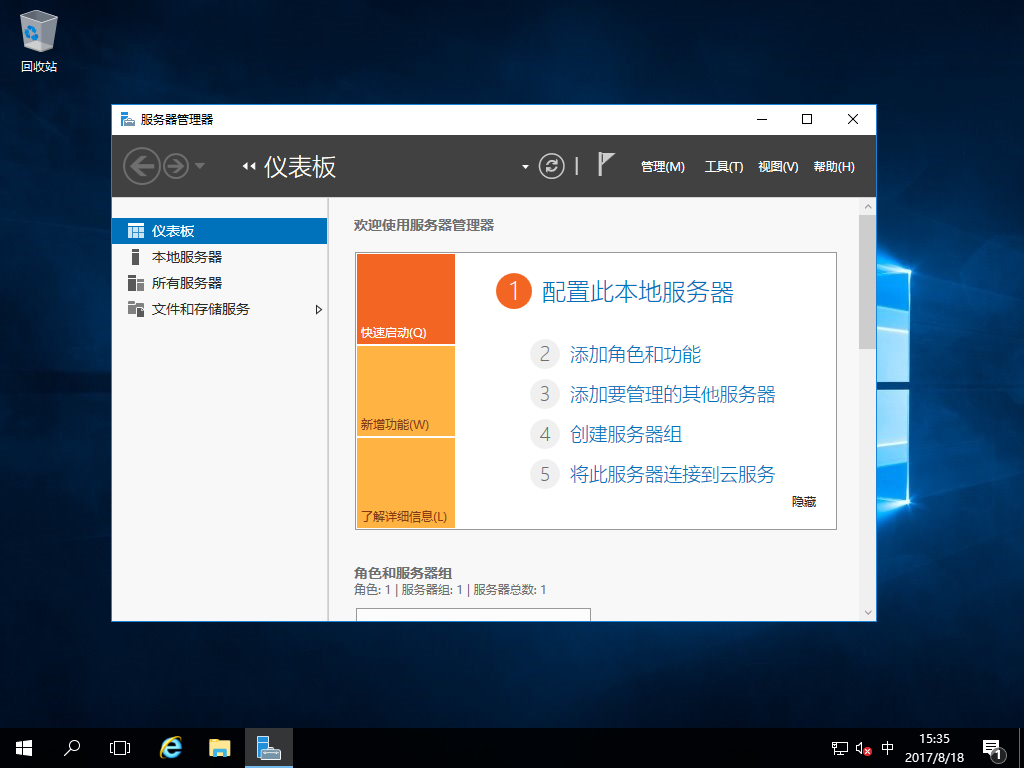Click the Task View taskbar icon
Image resolution: width=1024 pixels, height=768 pixels.
pyautogui.click(x=120, y=747)
